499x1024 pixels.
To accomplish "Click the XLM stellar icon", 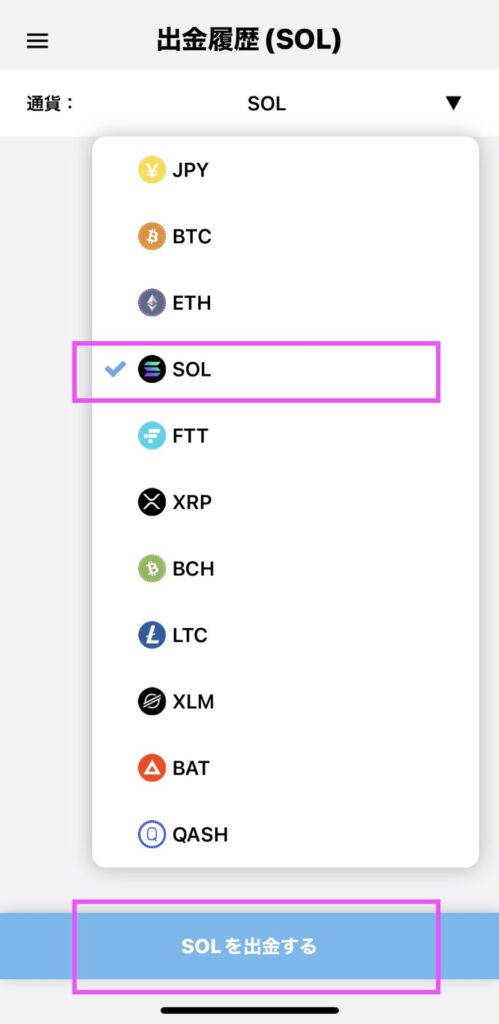I will [152, 701].
